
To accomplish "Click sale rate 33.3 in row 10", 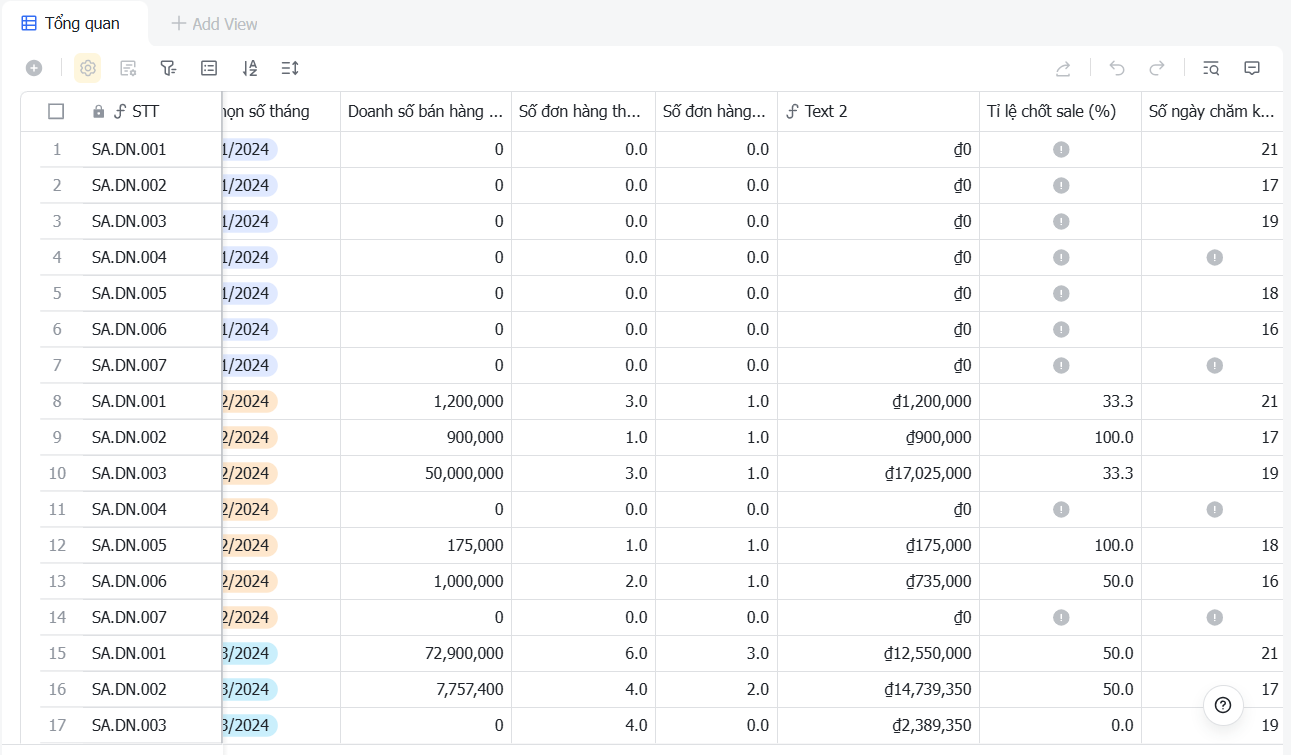I will [x=1118, y=473].
